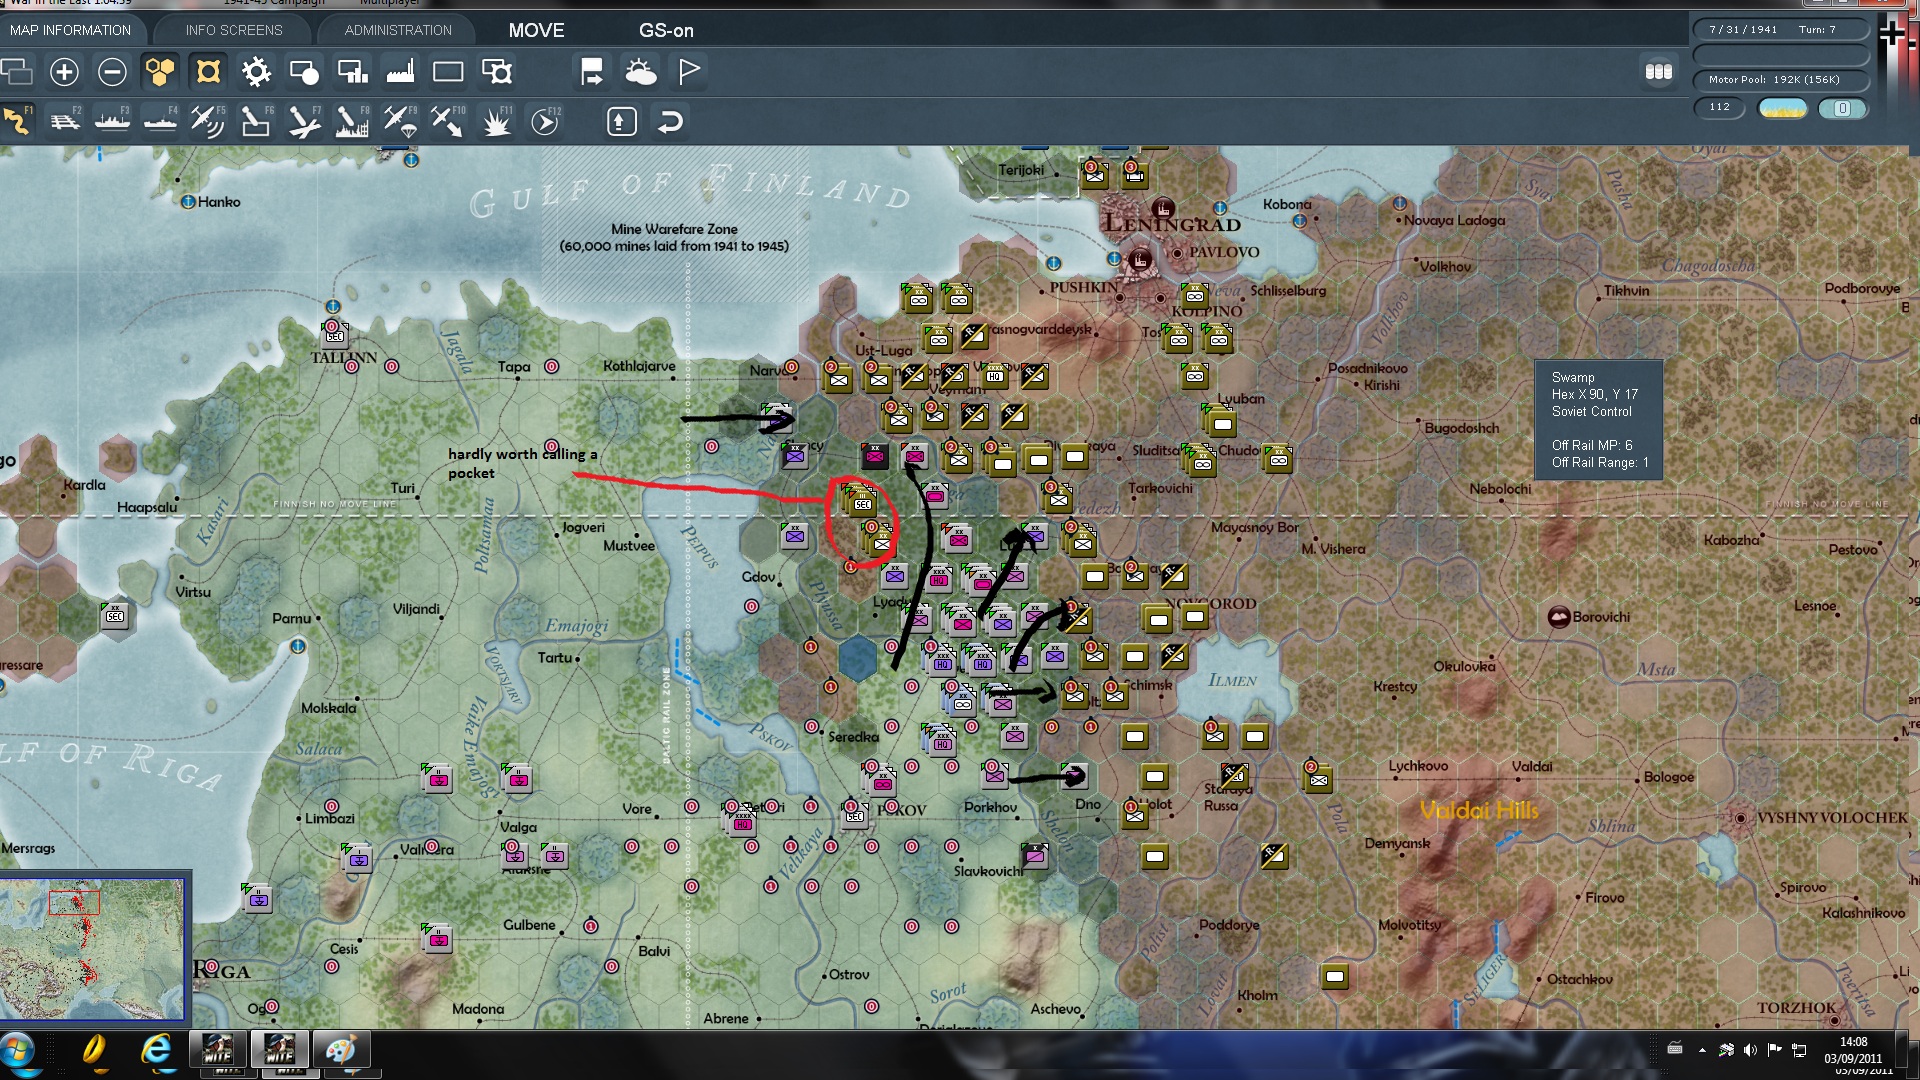This screenshot has height=1080, width=1920.
Task: Click the gold ring taskbar icon
Action: (93, 1050)
